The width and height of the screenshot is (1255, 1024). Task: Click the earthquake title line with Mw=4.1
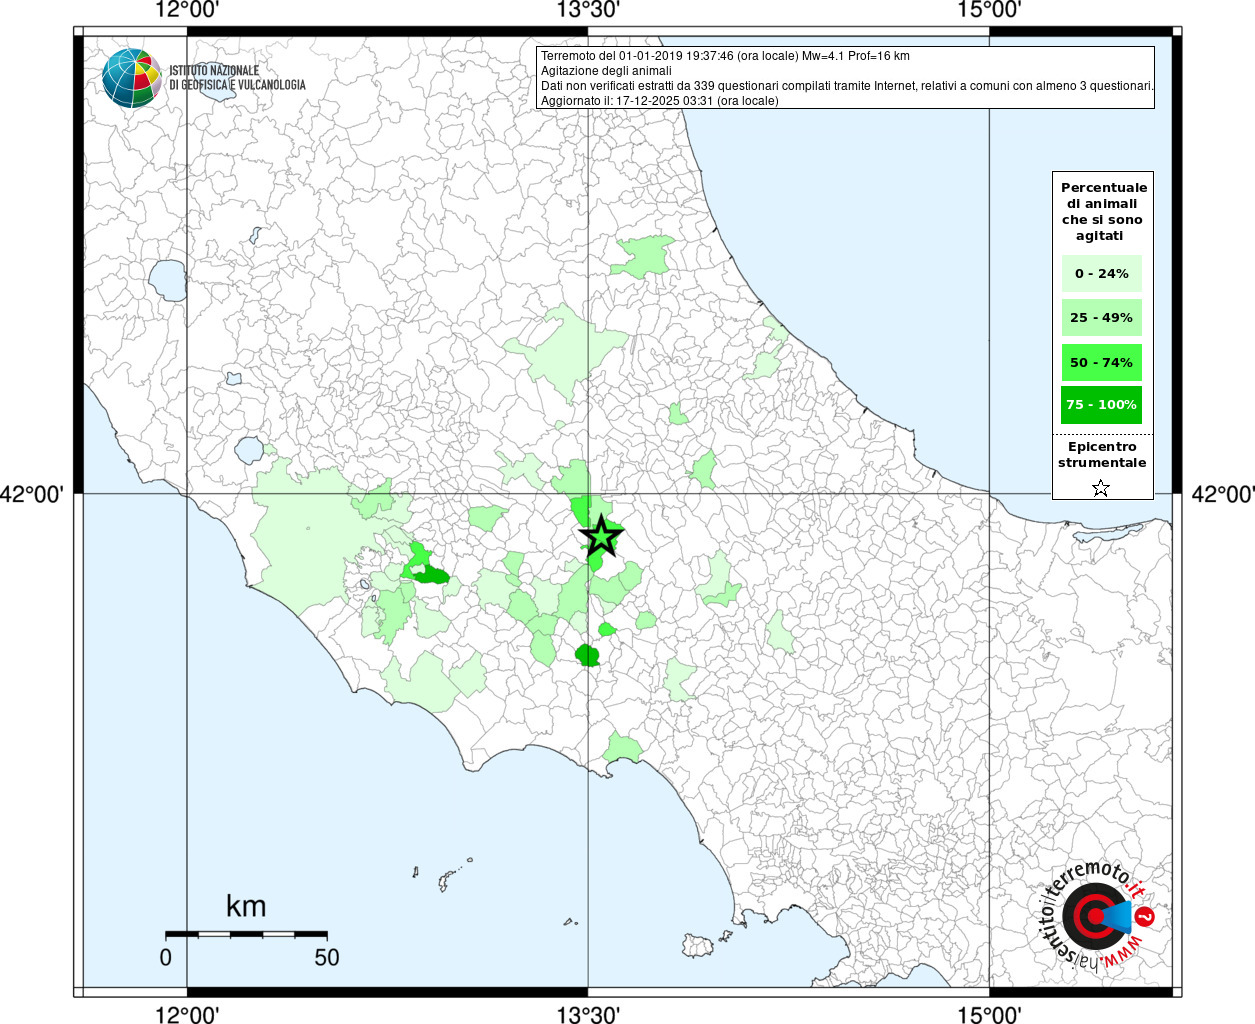[x=725, y=56]
